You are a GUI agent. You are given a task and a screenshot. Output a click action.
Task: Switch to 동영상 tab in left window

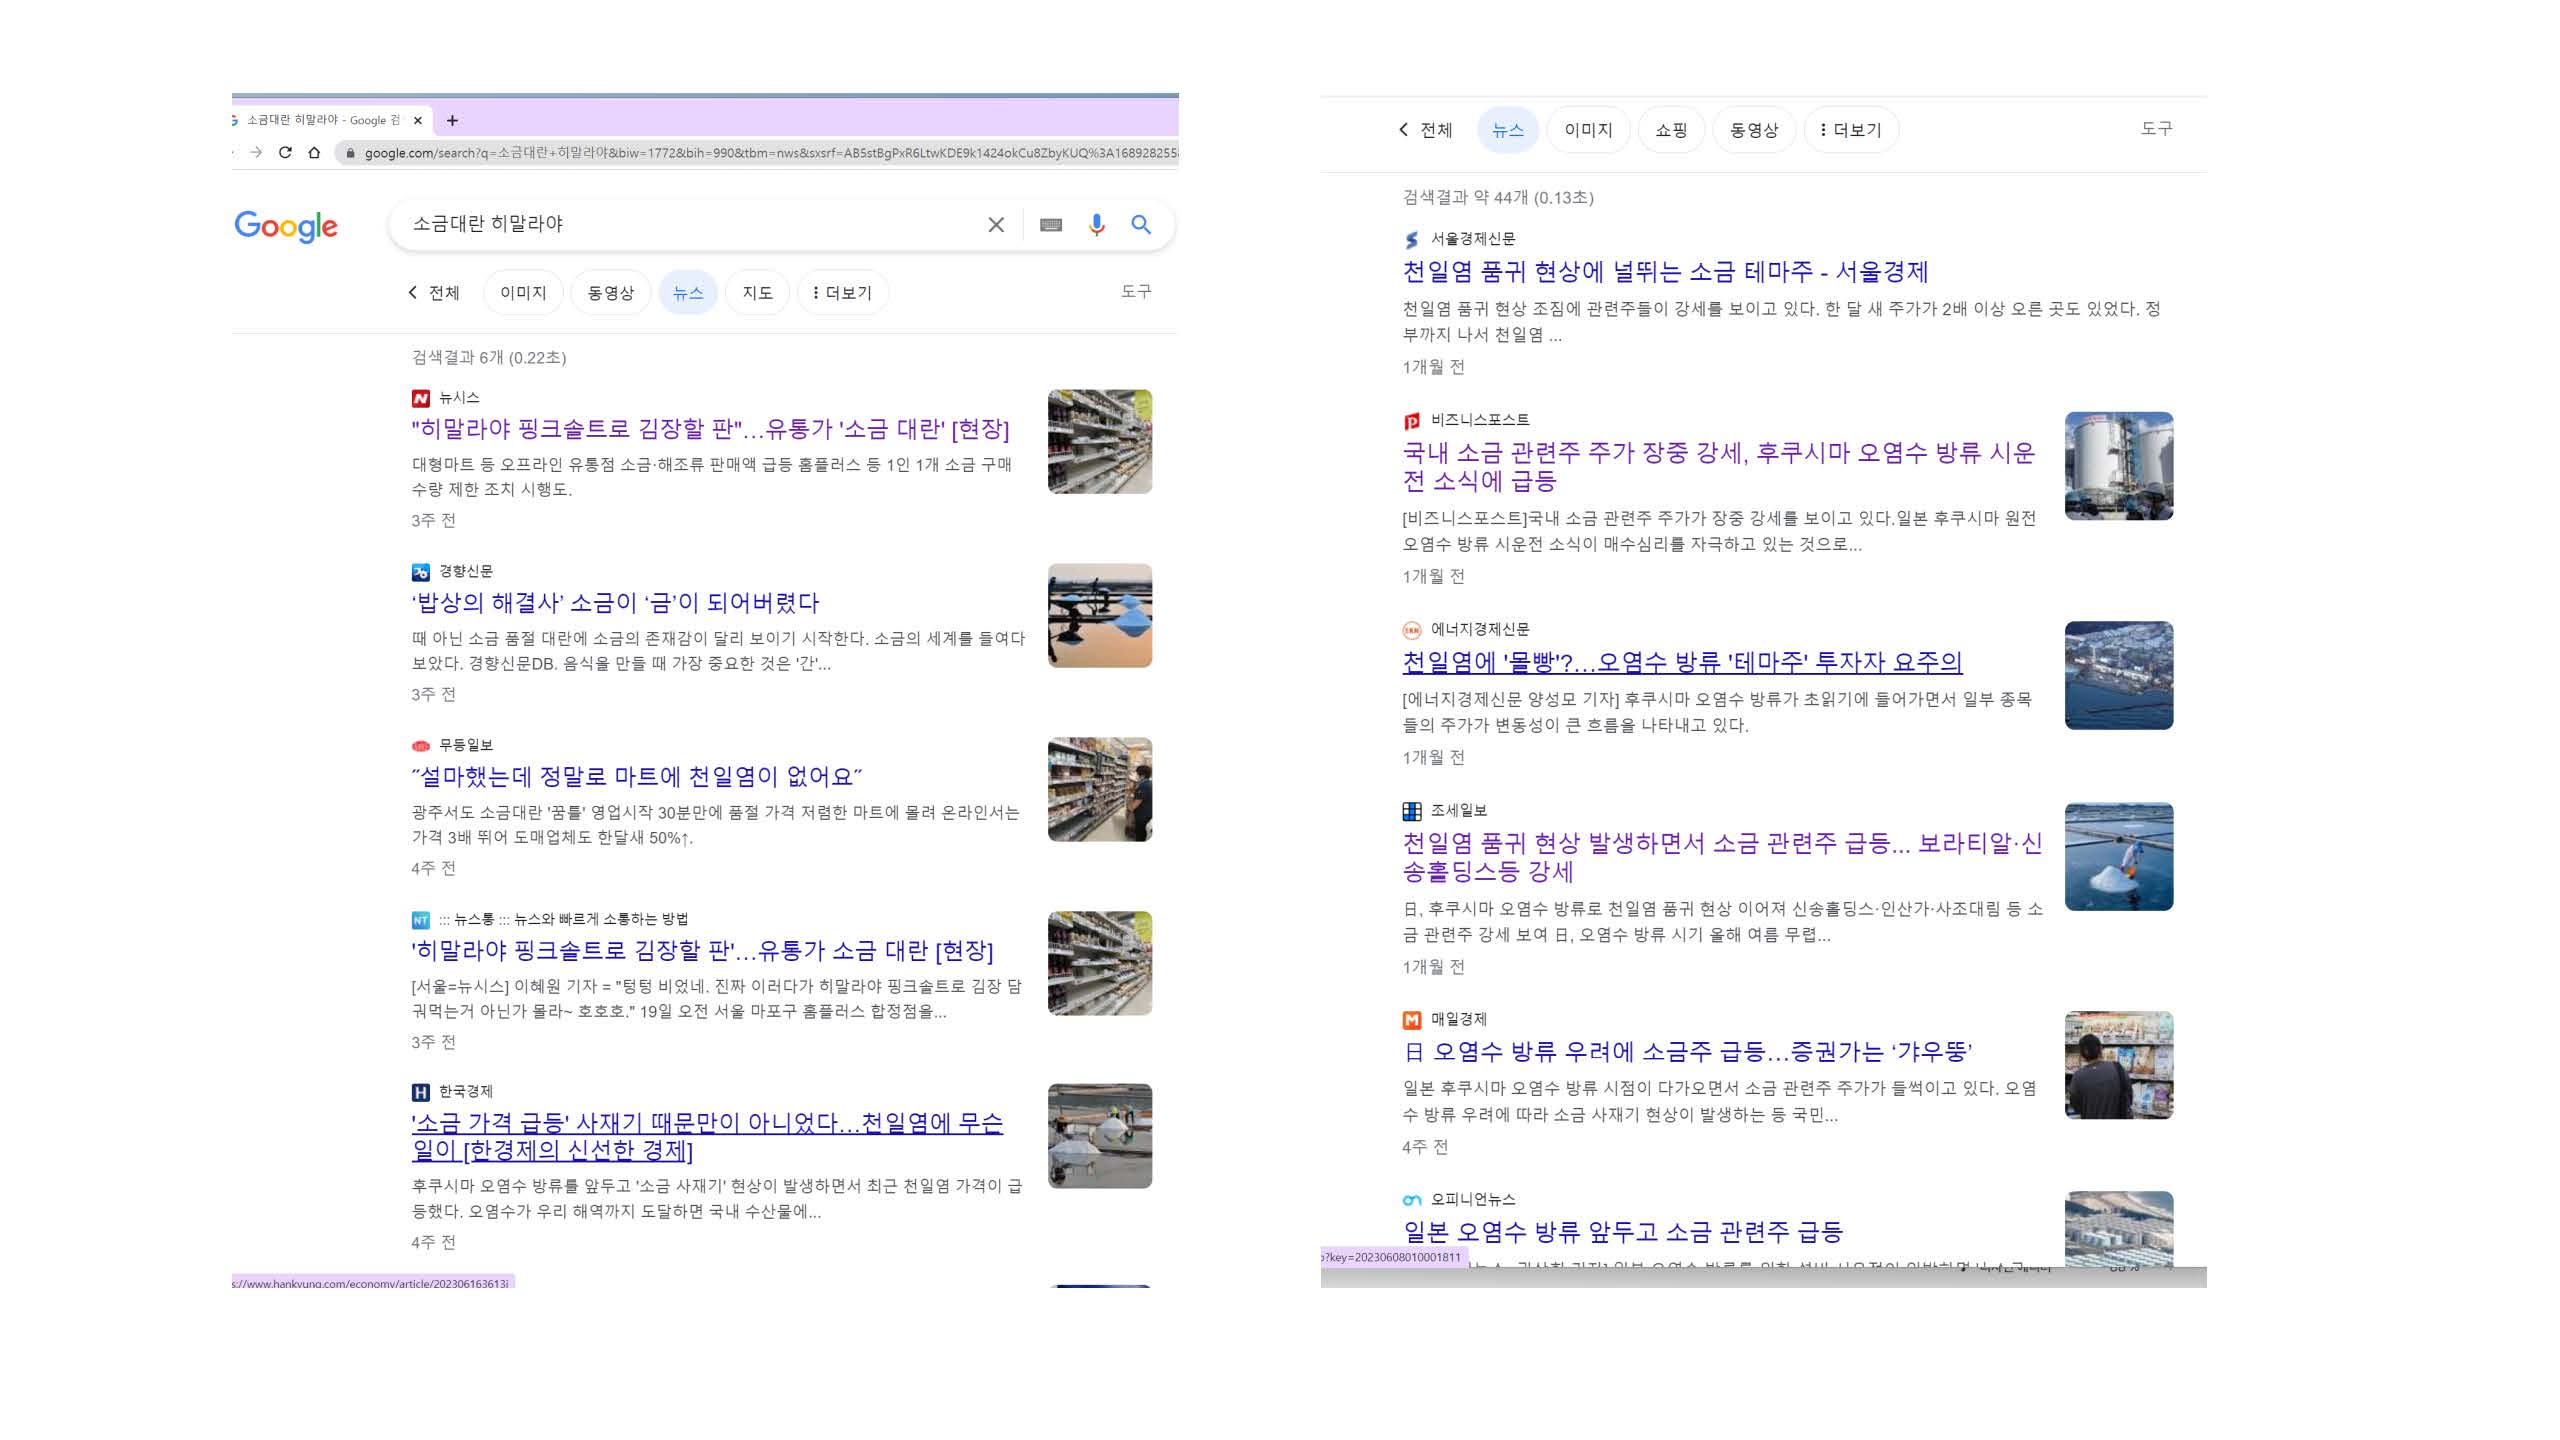pos(610,292)
